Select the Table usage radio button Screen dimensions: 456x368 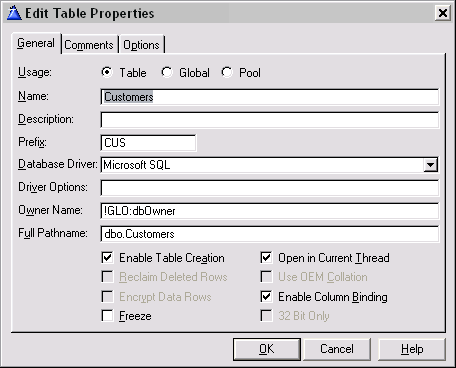tap(107, 72)
